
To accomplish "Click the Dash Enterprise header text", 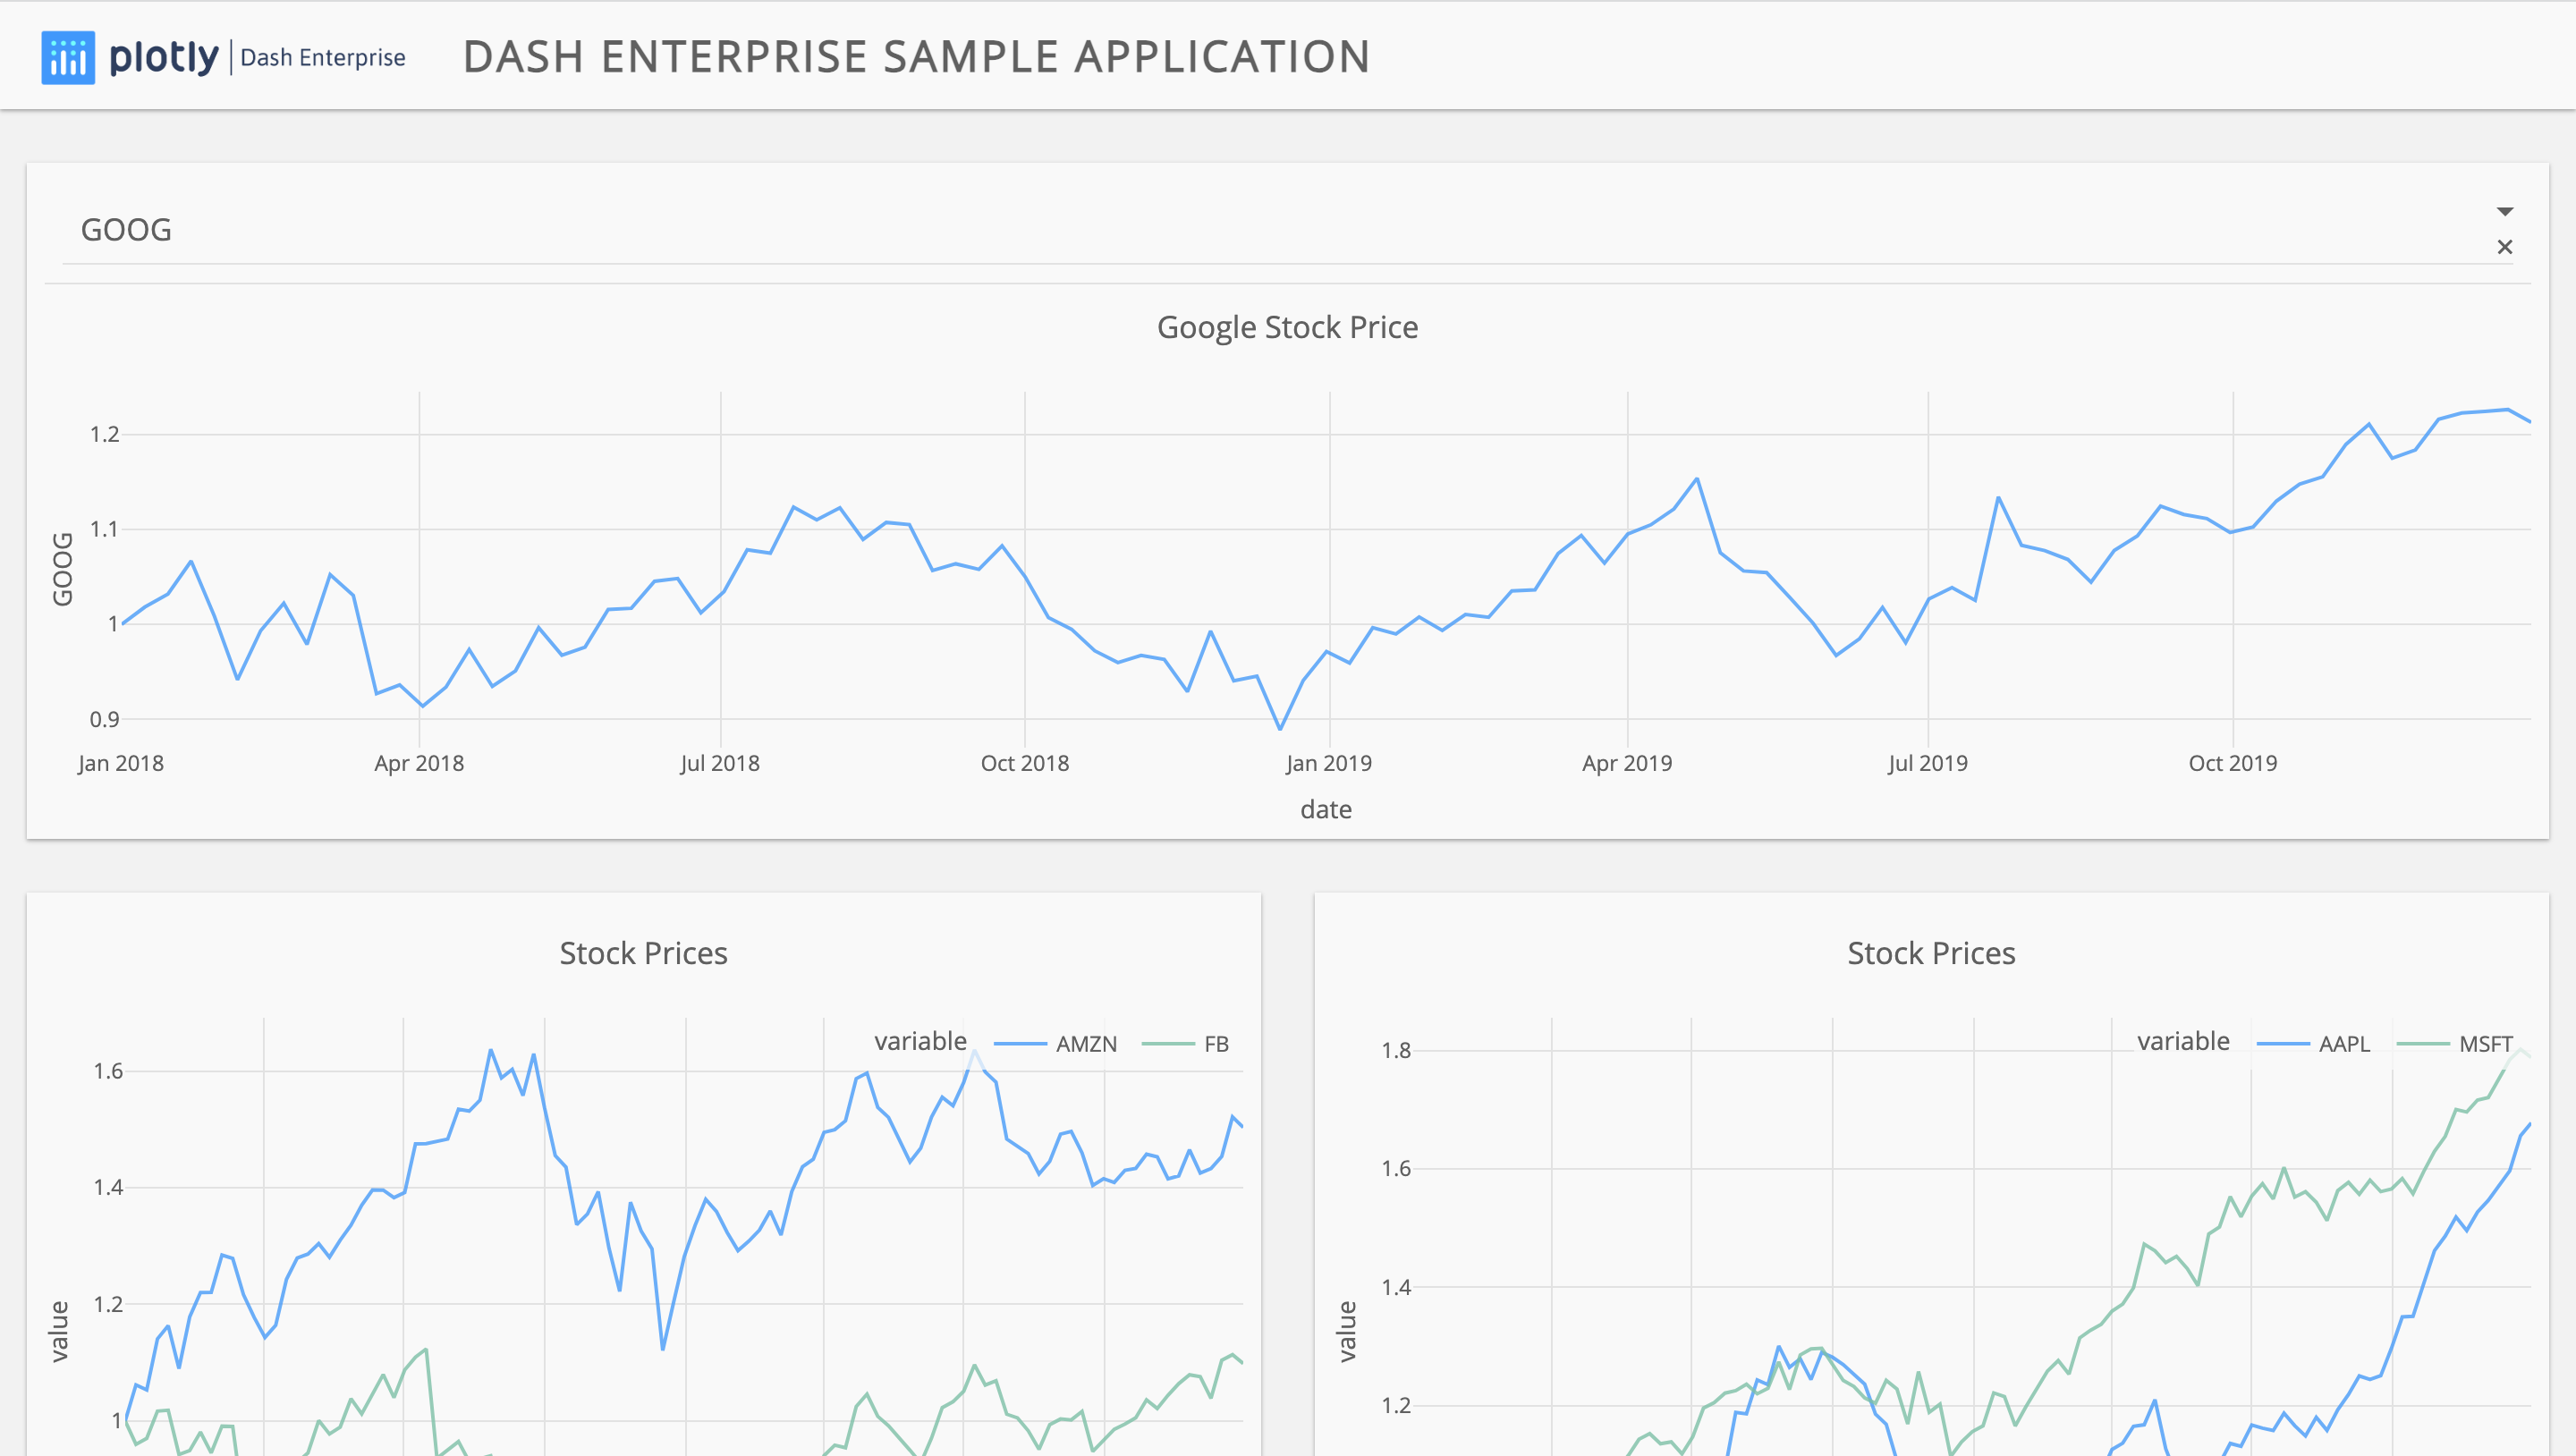I will click(x=323, y=58).
